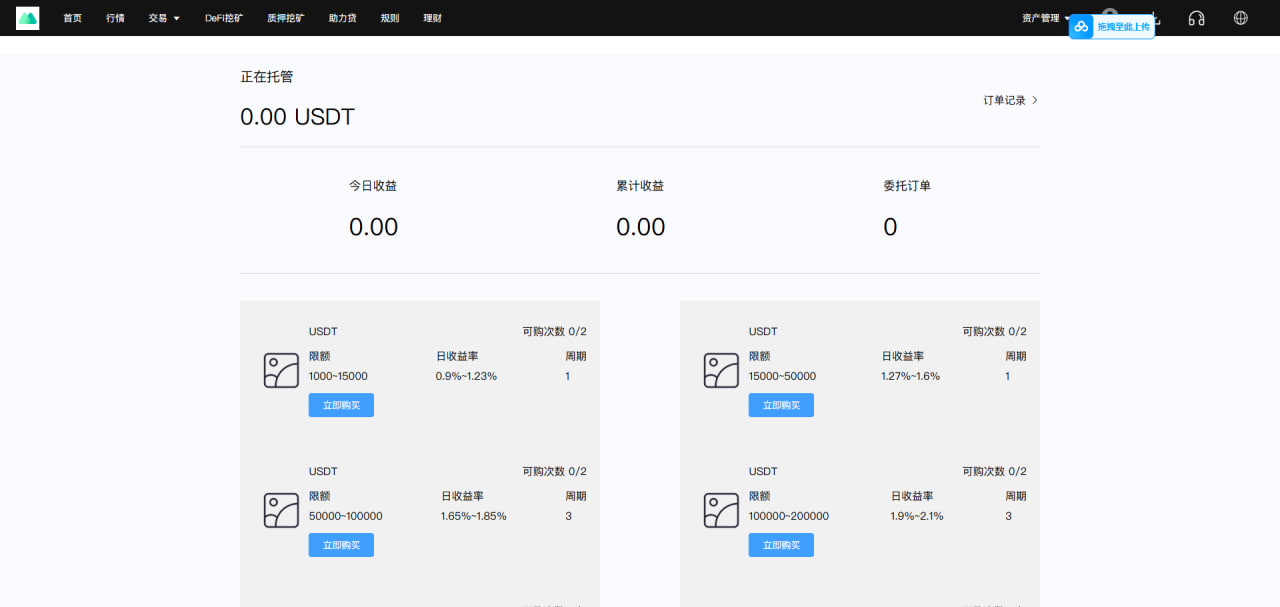Open the DeFi挖矿 menu item
The height and width of the screenshot is (607, 1280).
click(224, 18)
